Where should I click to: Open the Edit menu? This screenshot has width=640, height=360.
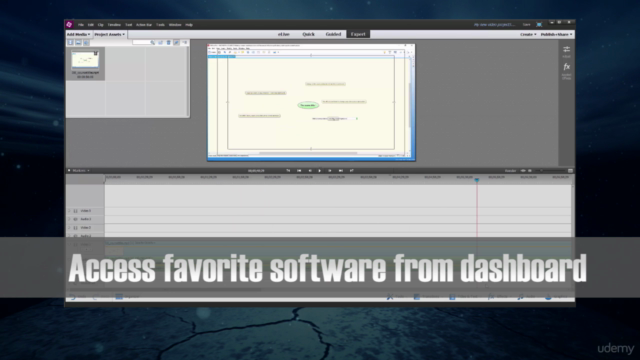click(x=91, y=25)
